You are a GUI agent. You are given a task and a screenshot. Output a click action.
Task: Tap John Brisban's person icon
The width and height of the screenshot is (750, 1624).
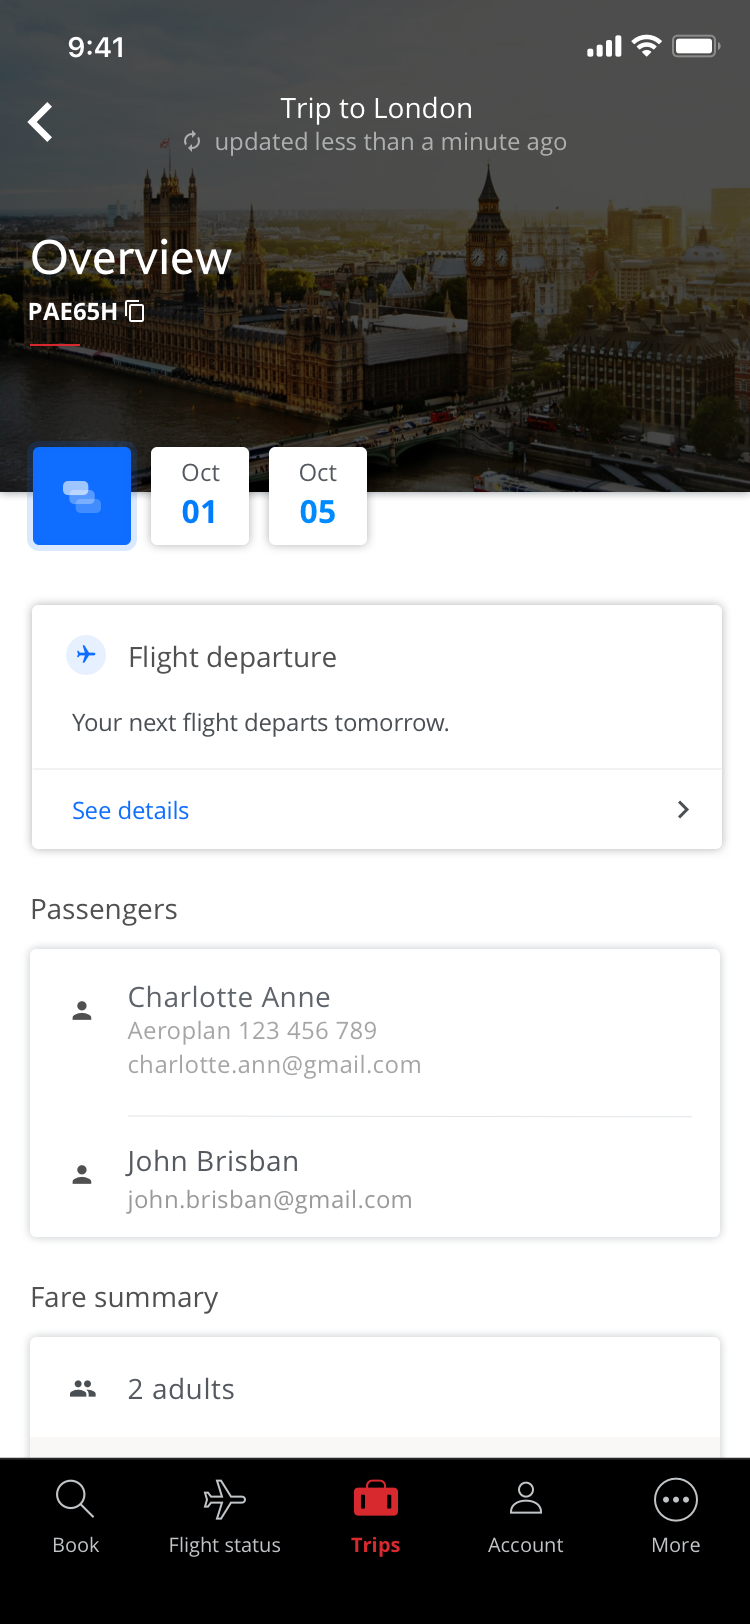coord(82,1175)
